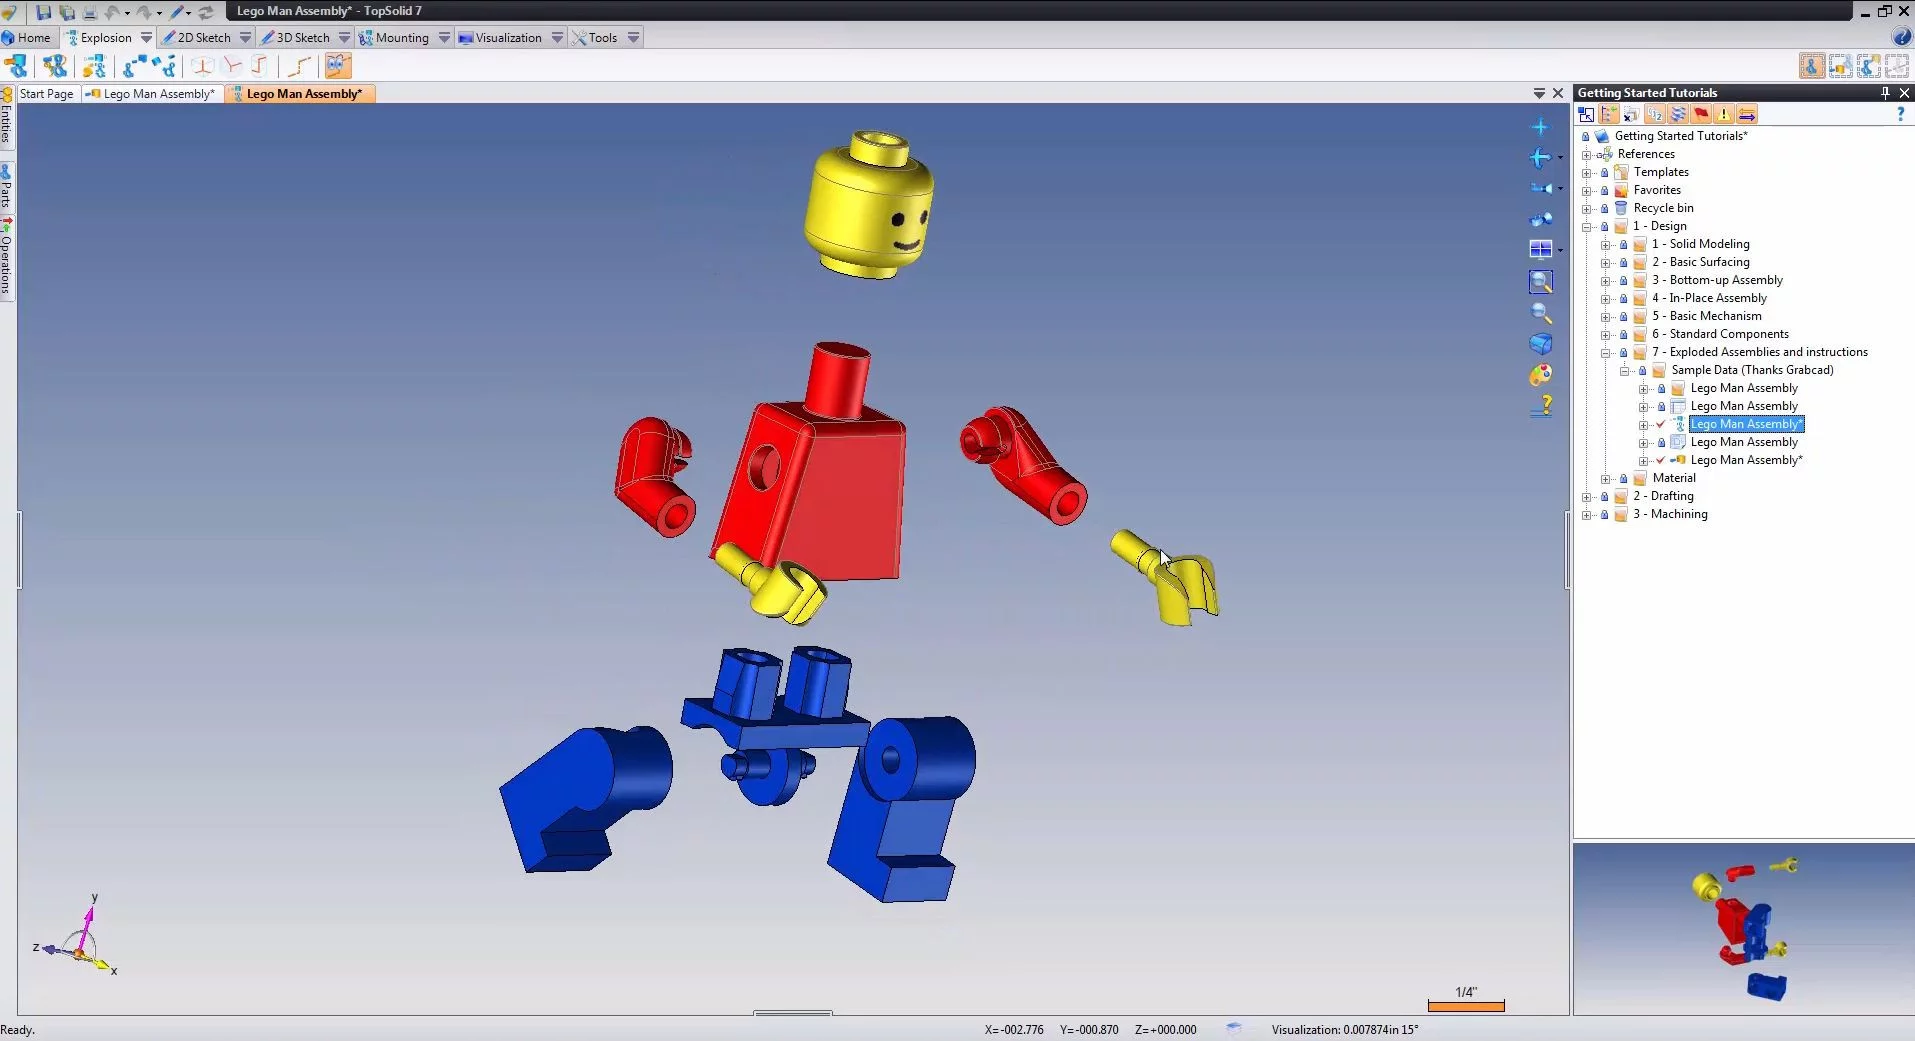The width and height of the screenshot is (1915, 1041).
Task: Click the Save All icon
Action: click(x=67, y=12)
